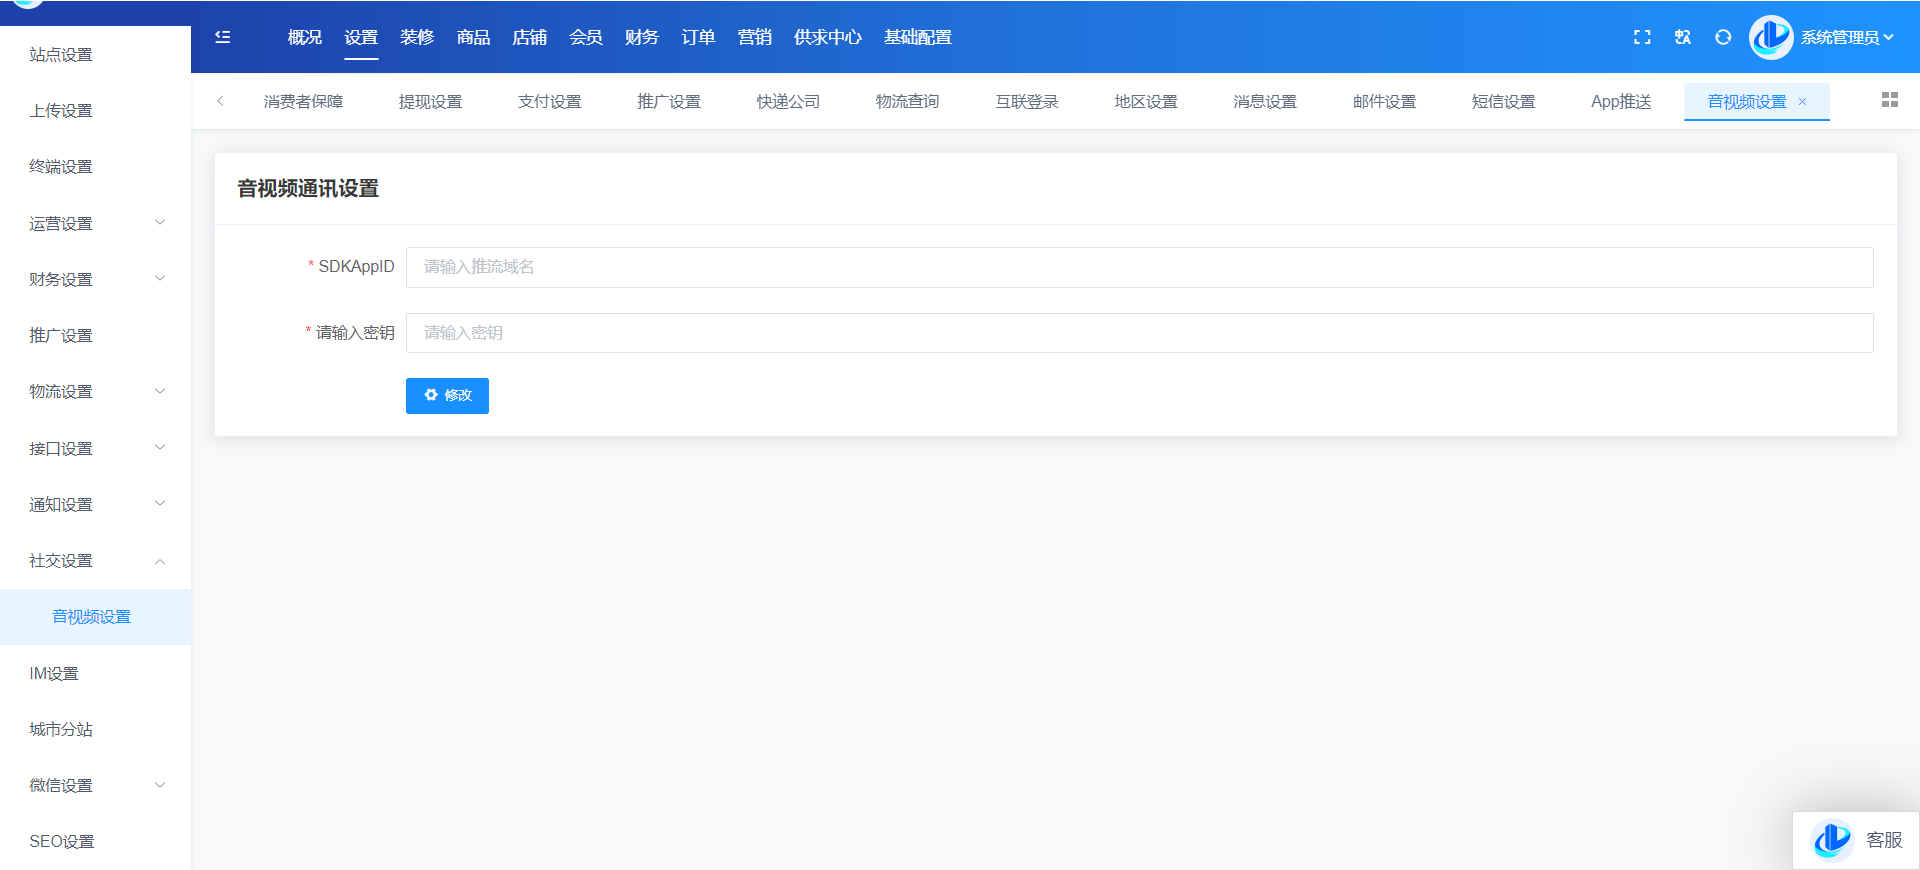1920x870 pixels.
Task: Open IM设置 in the sidebar
Action: coord(54,673)
